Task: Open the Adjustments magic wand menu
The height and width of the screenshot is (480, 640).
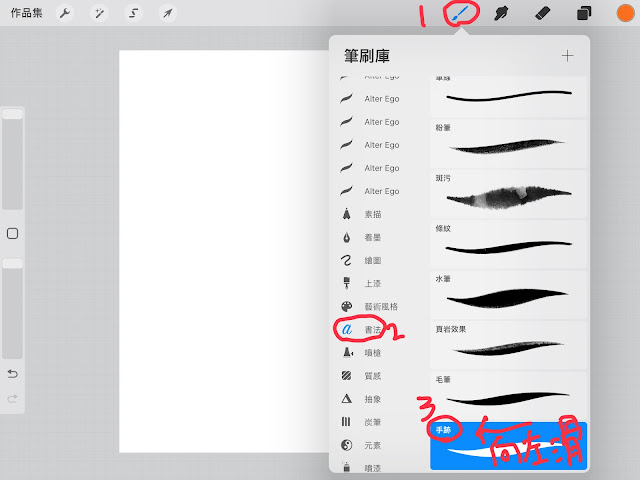Action: pos(99,13)
